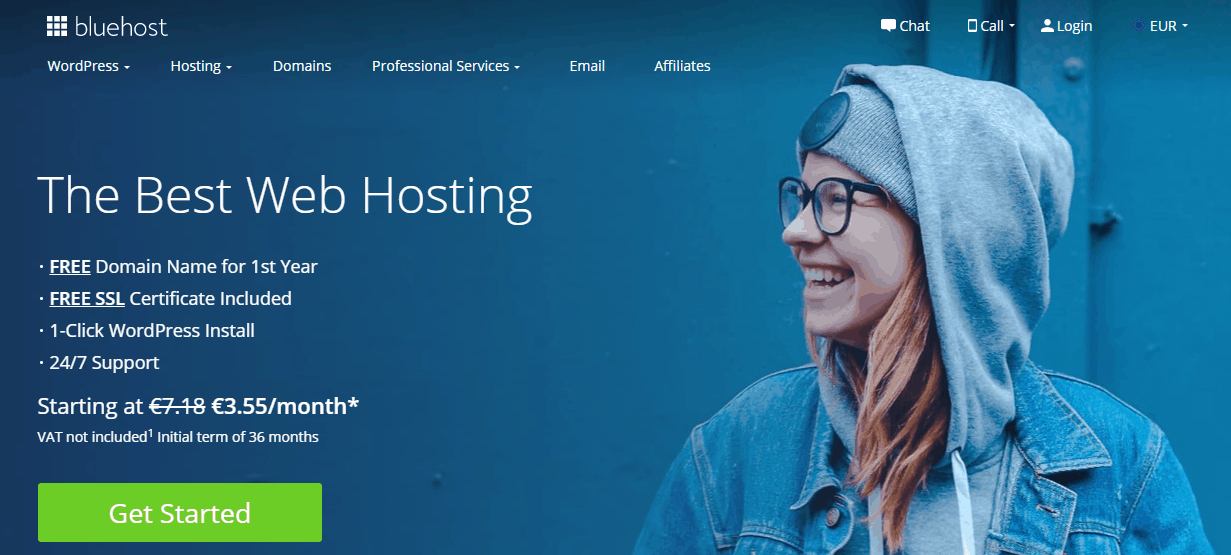The image size is (1231, 555).
Task: Click "The Best Web Hosting" heading
Action: click(285, 196)
